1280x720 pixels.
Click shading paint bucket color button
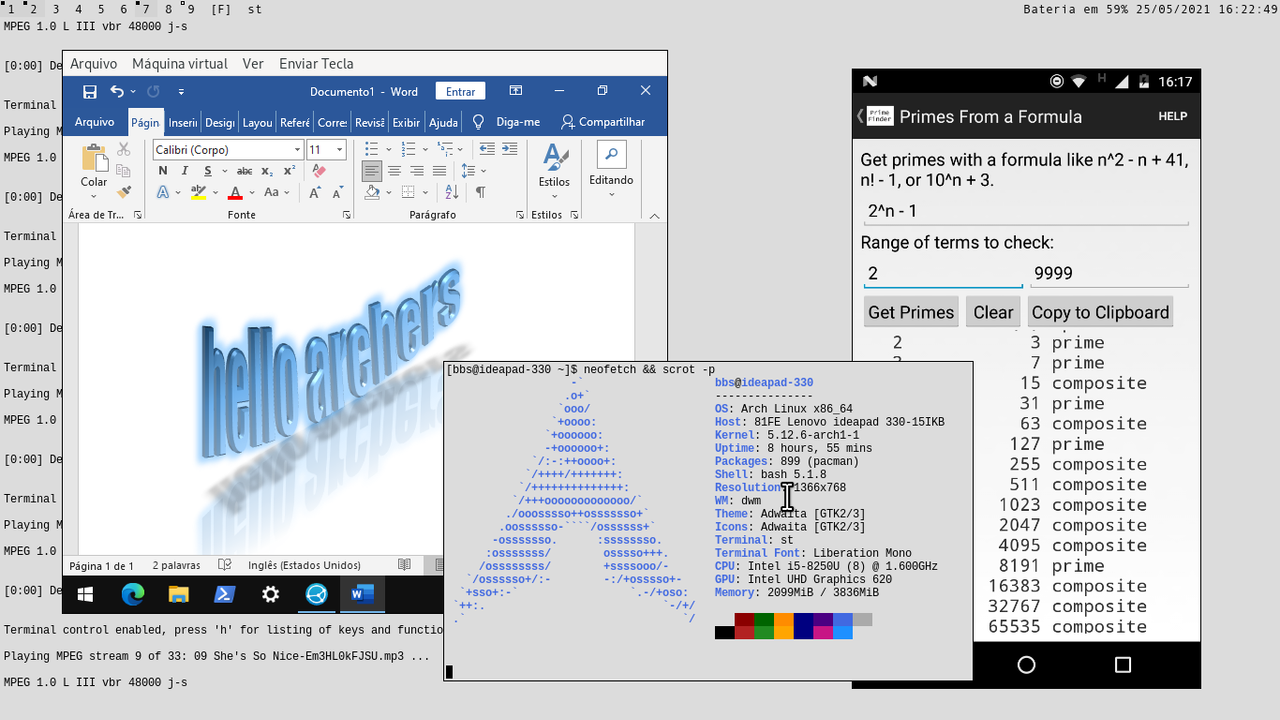(x=372, y=193)
